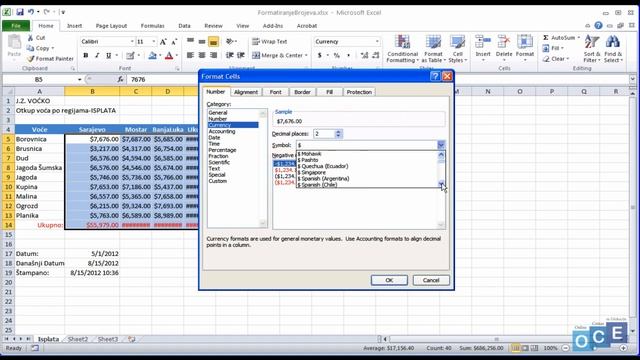Open the font size dropdown
The width and height of the screenshot is (640, 360).
point(153,42)
